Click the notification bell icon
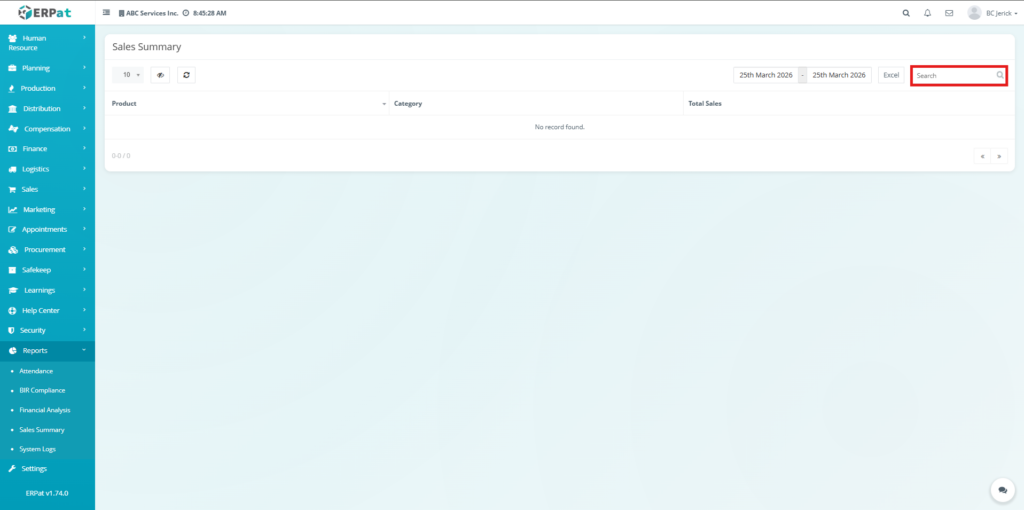 point(927,13)
